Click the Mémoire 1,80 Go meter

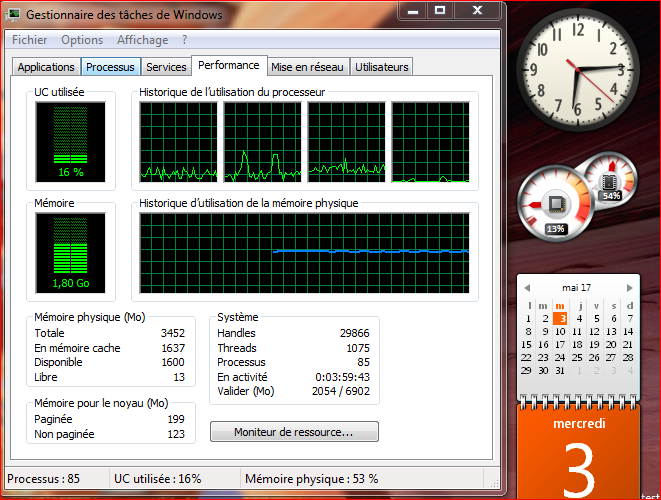pyautogui.click(x=69, y=252)
